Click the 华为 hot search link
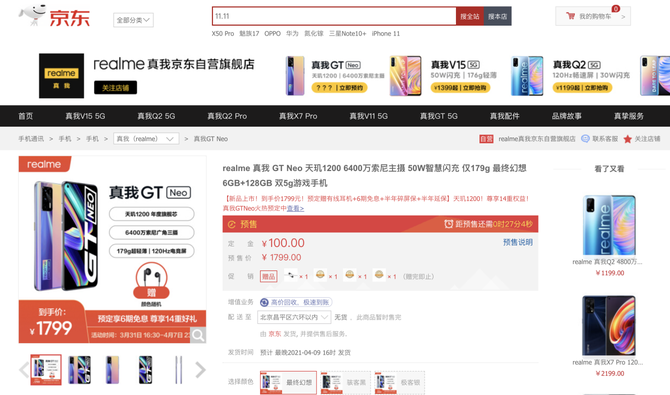This screenshot has width=670, height=395. pos(292,33)
